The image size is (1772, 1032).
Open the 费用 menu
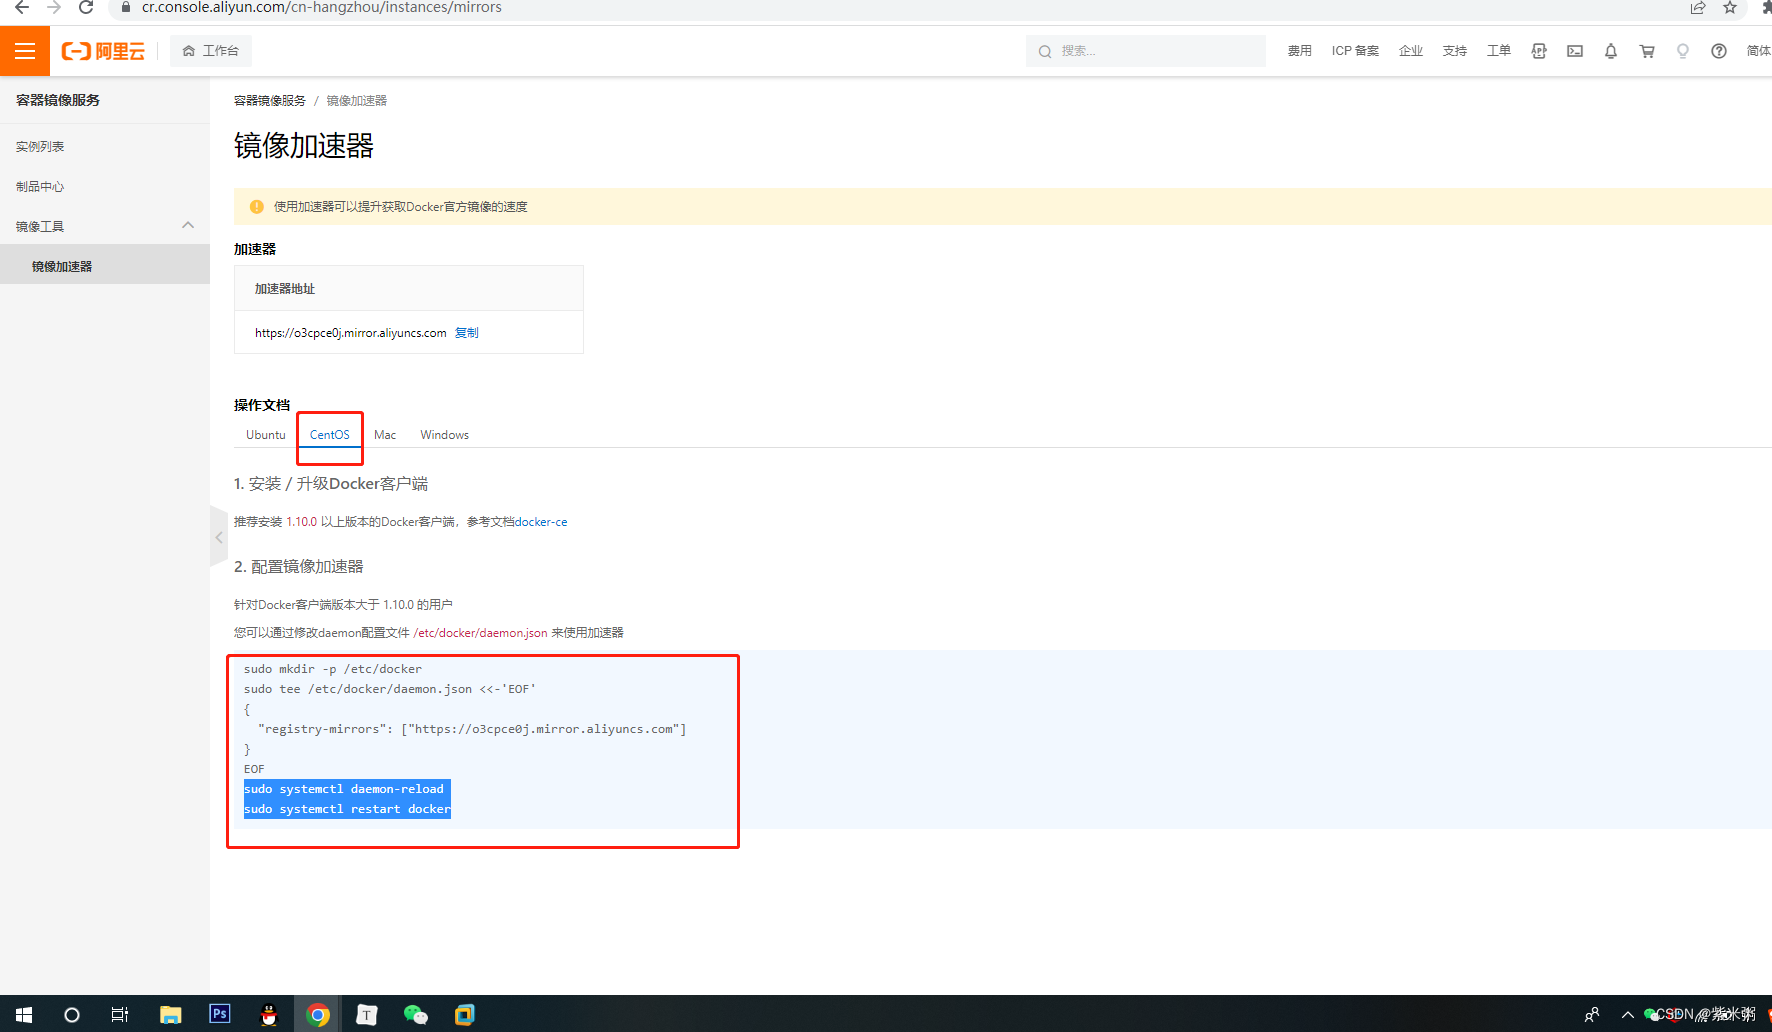[x=1299, y=51]
